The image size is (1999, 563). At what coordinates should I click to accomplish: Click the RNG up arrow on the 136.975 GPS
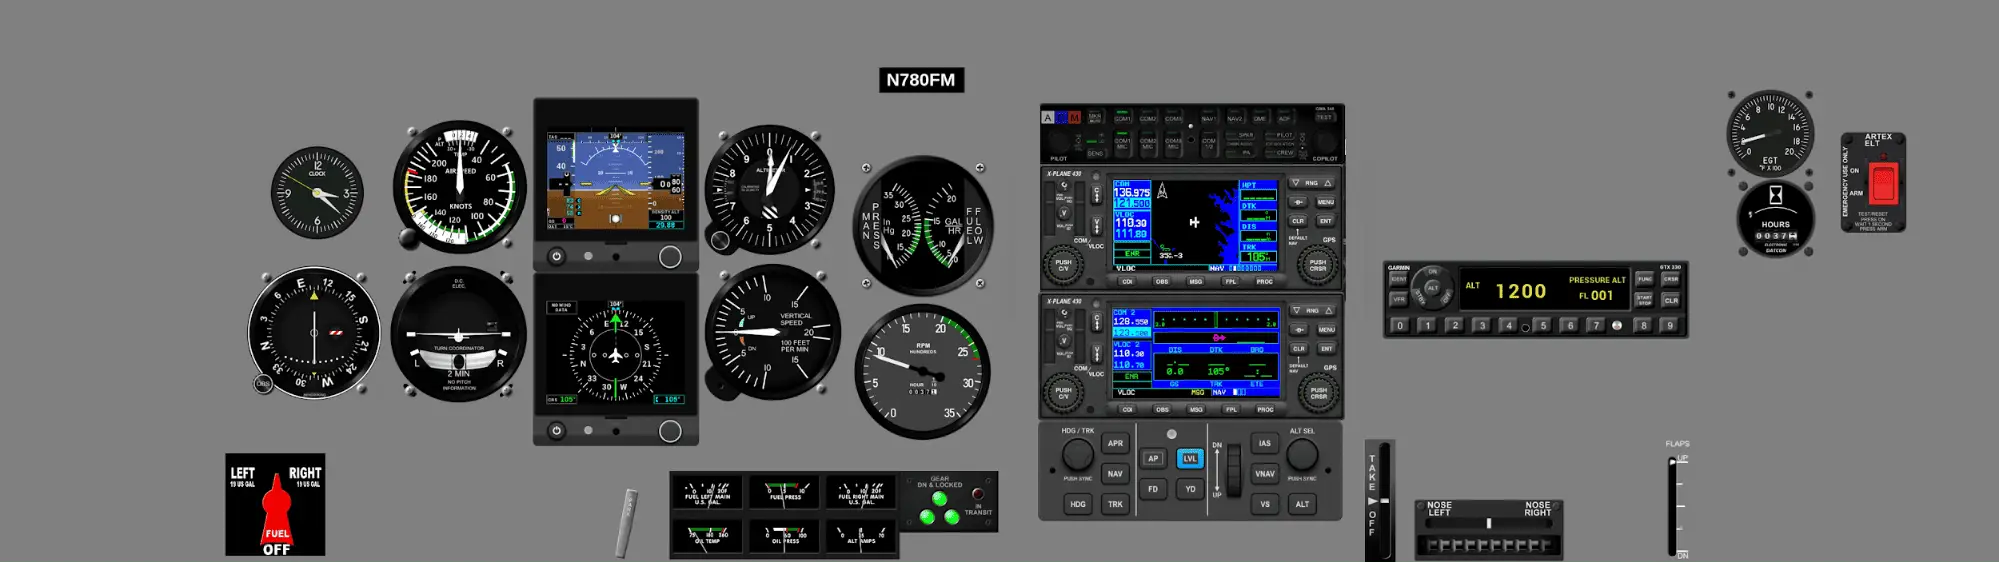pos(1327,183)
